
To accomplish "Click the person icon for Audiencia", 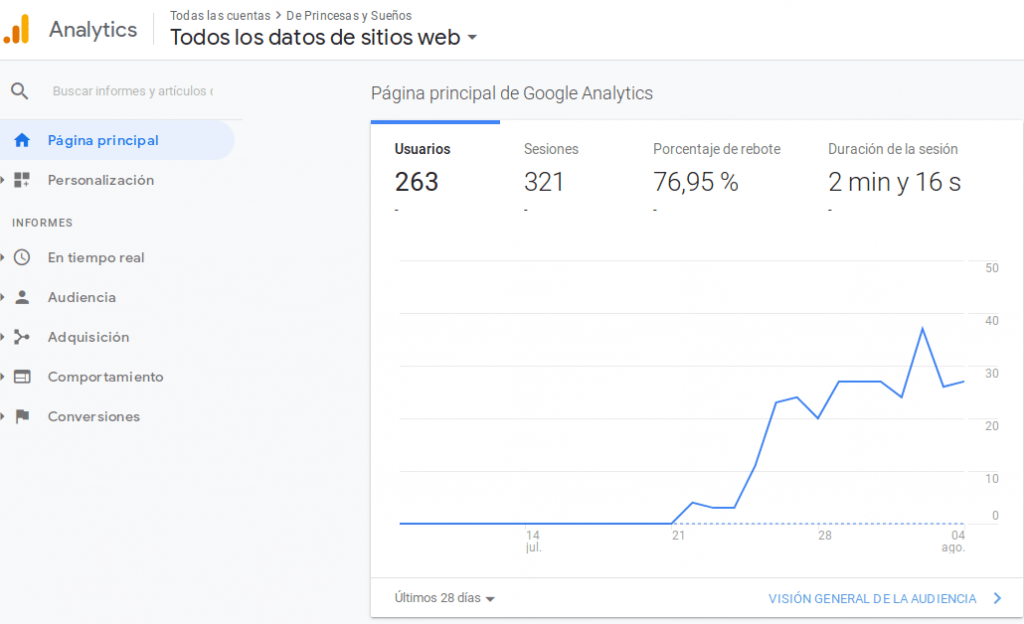I will (22, 297).
